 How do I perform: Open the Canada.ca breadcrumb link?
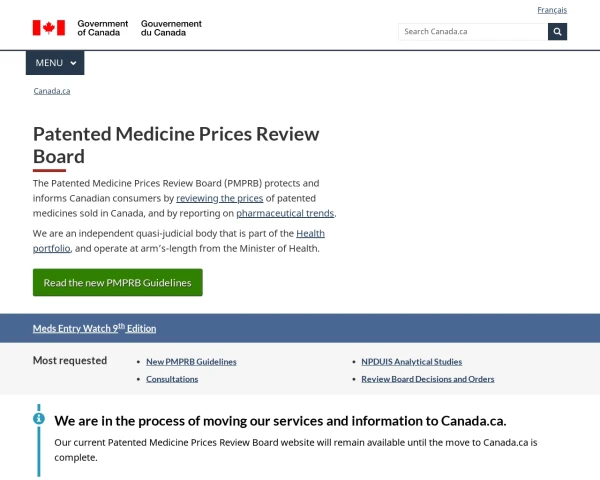[52, 91]
